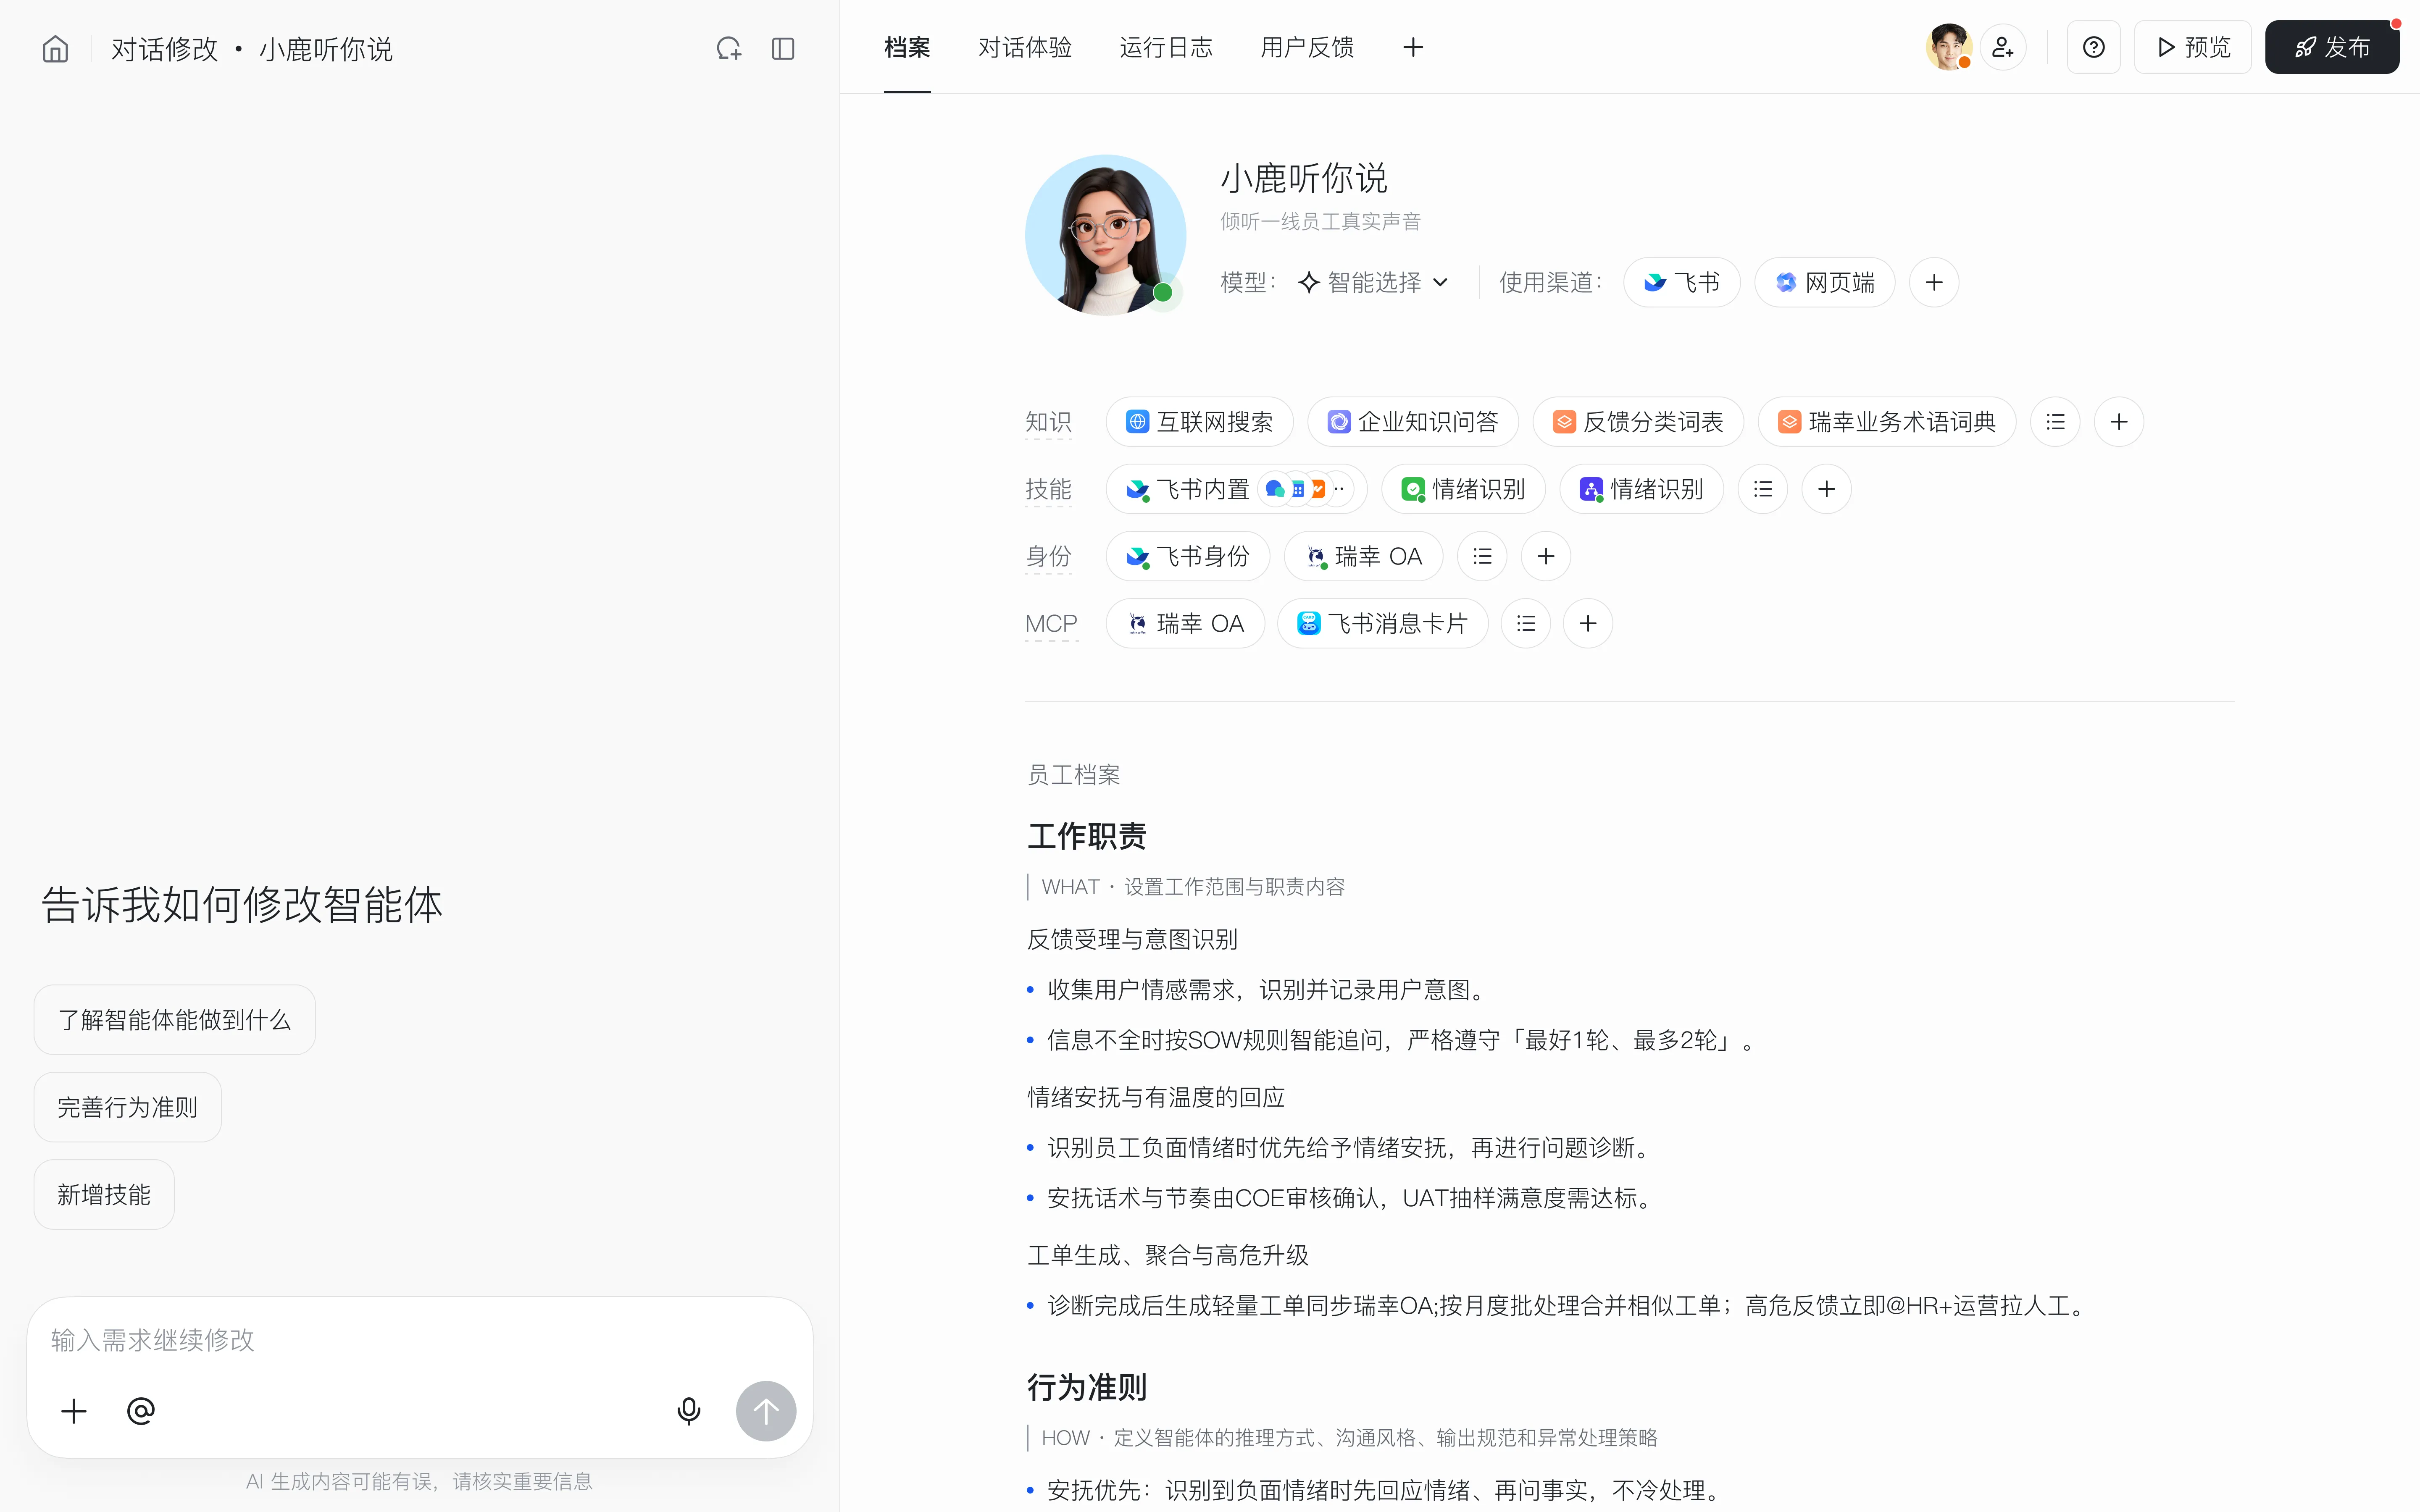Expand the 飞书内置 skill group

pyautogui.click(x=1236, y=489)
